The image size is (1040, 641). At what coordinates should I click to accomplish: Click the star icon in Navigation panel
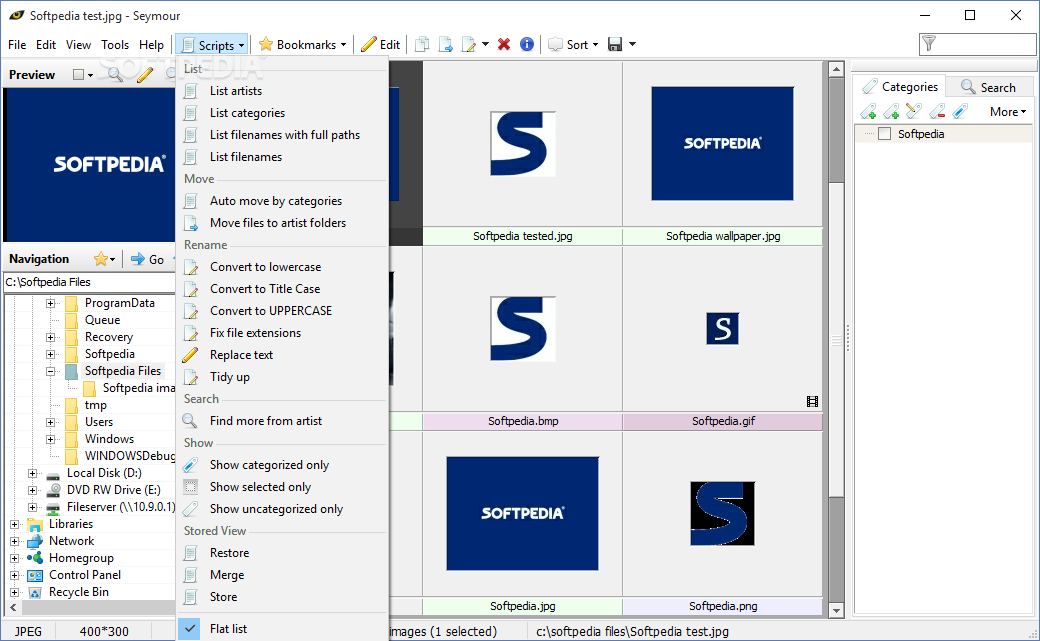[101, 259]
